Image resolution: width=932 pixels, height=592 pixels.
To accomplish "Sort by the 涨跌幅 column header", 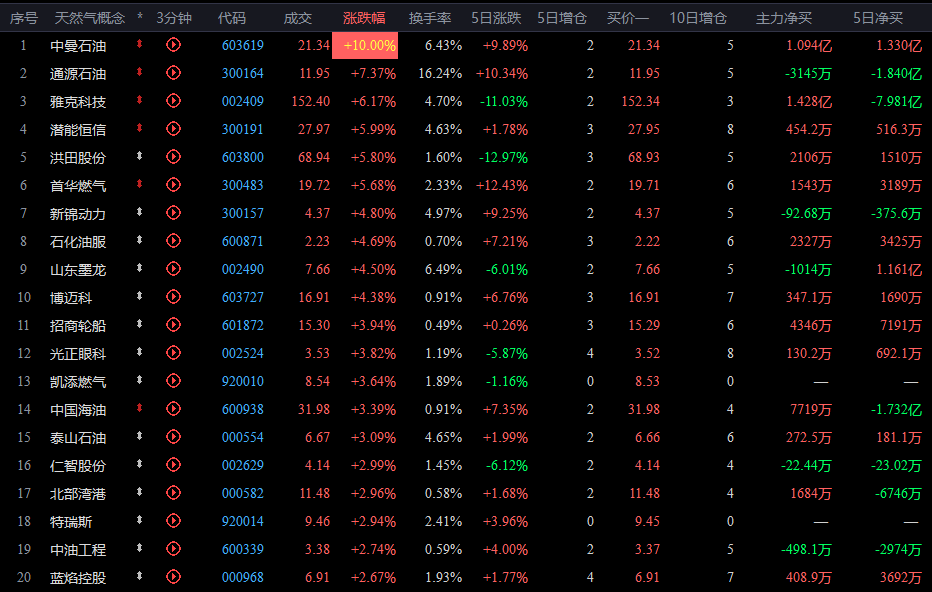I will click(x=364, y=18).
